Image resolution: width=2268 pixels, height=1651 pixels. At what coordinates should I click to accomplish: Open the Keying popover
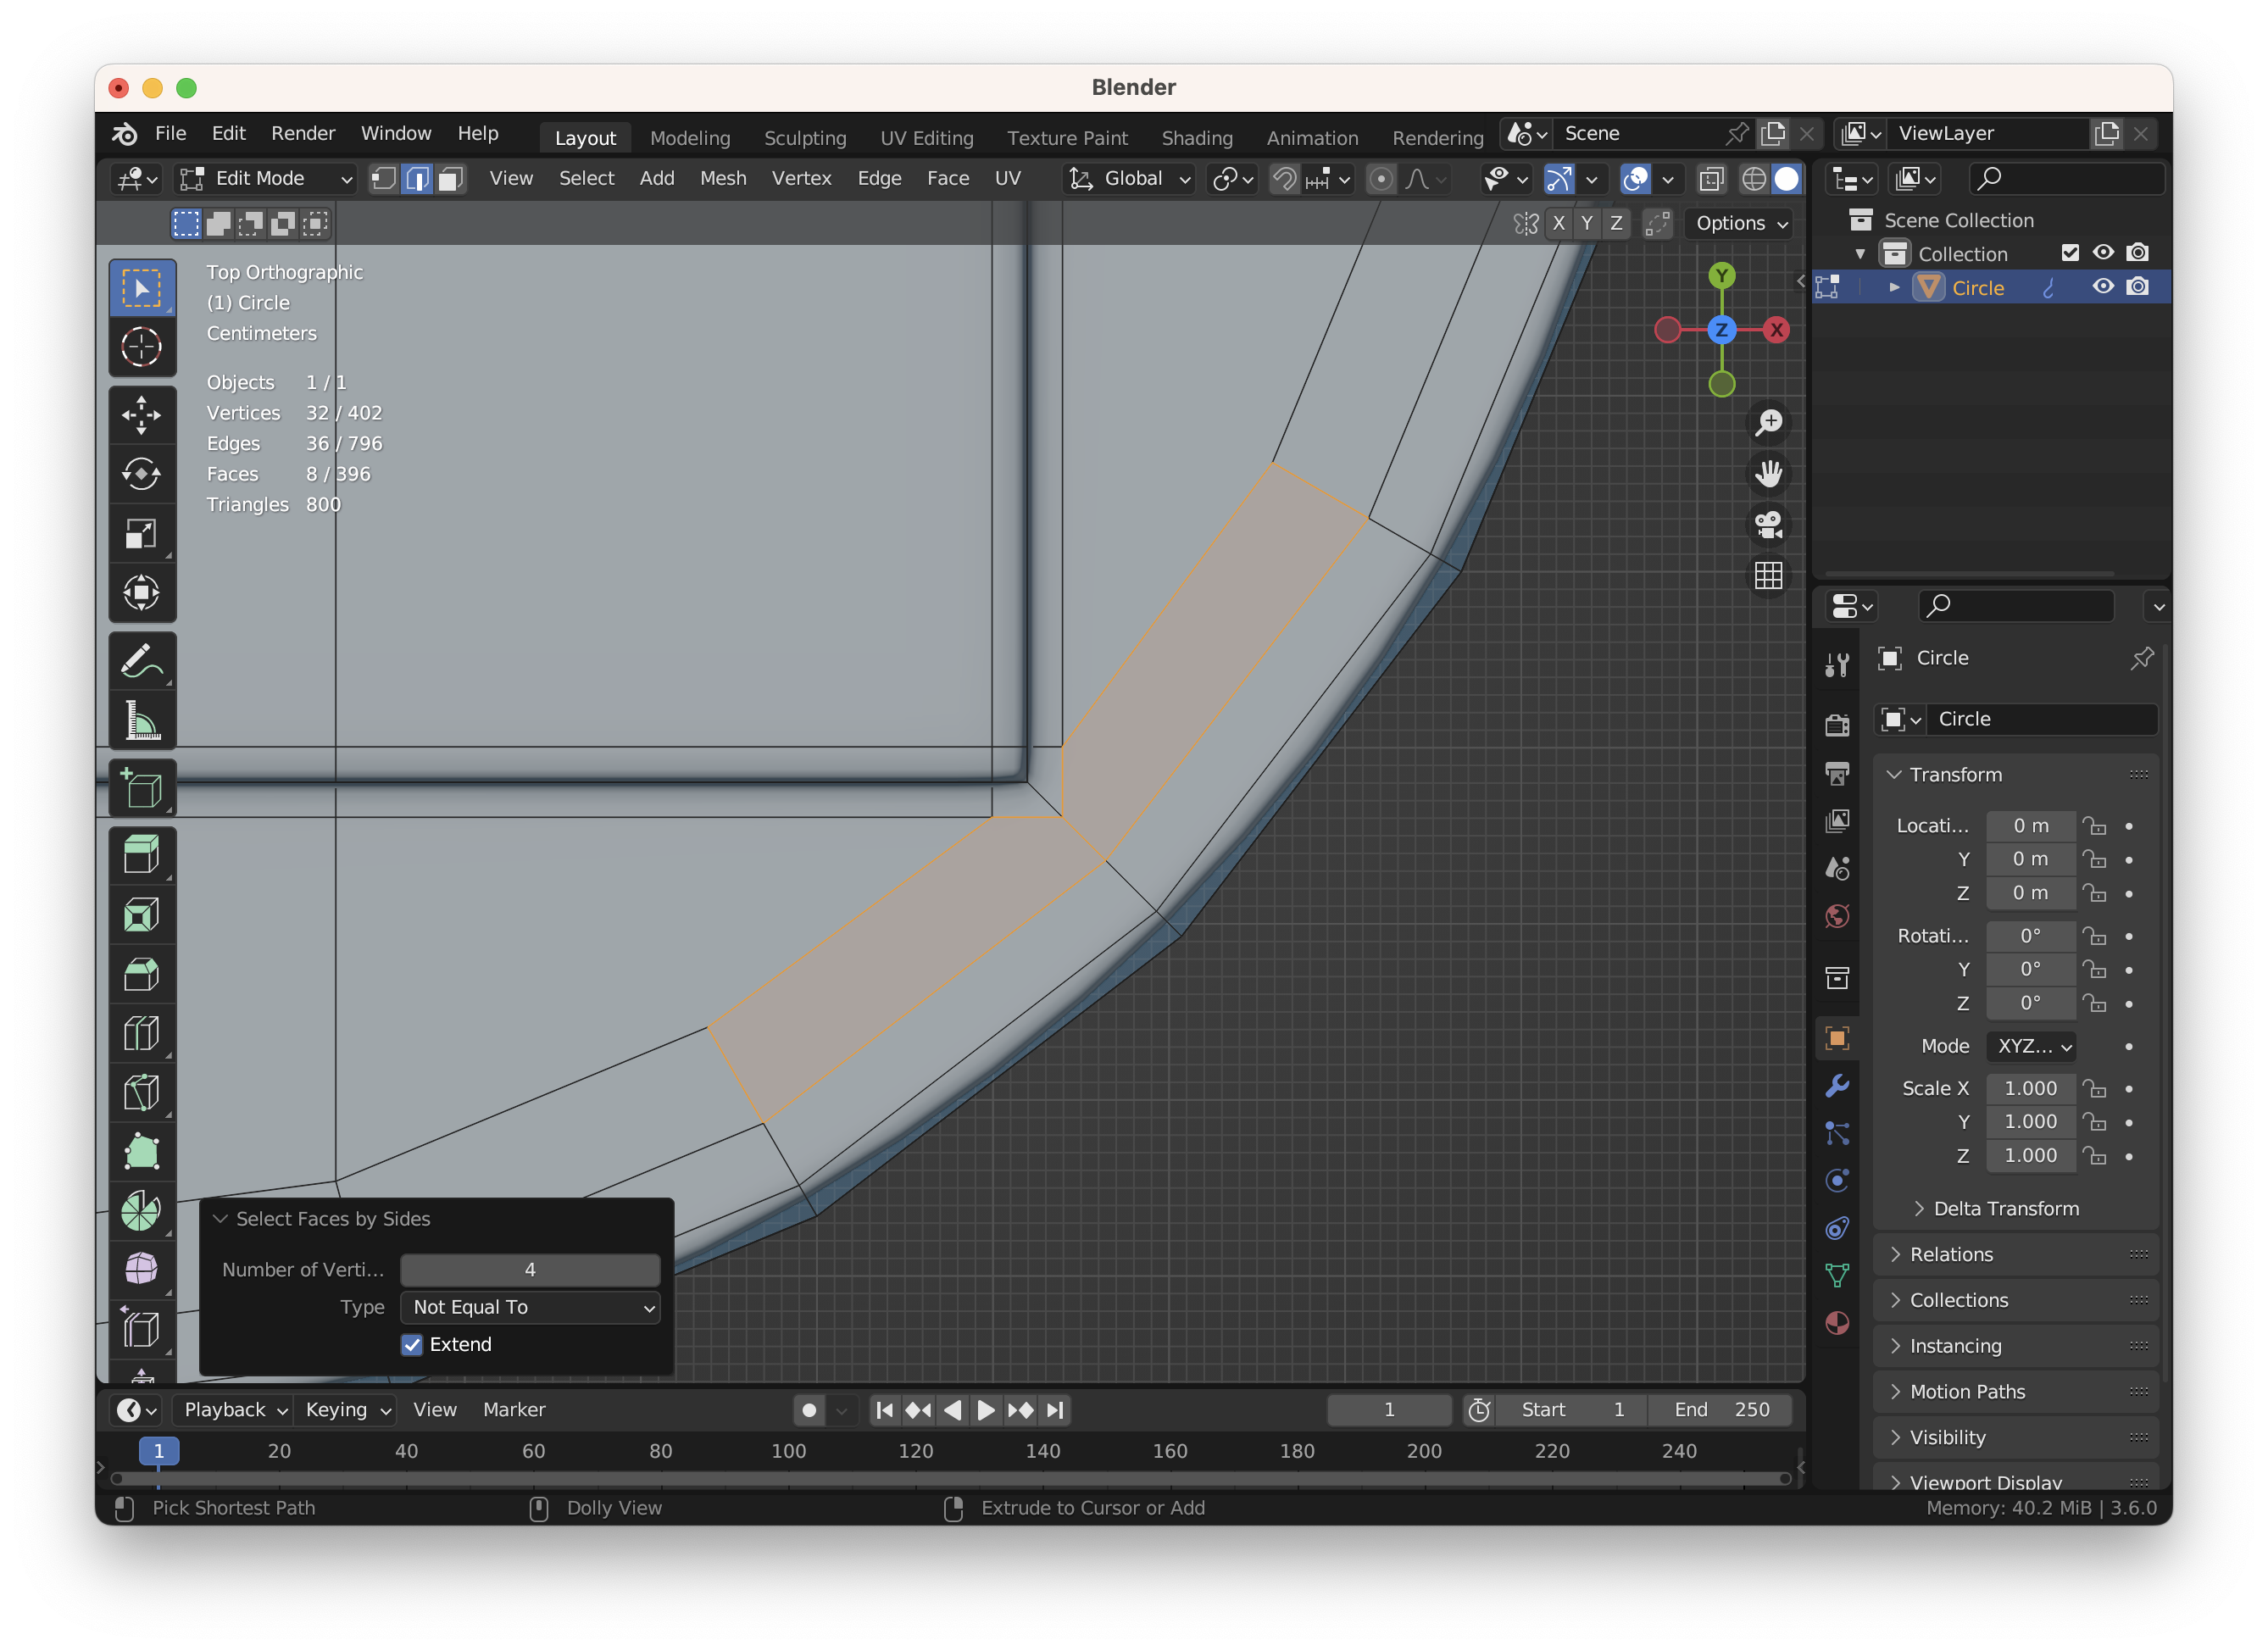tap(347, 1410)
